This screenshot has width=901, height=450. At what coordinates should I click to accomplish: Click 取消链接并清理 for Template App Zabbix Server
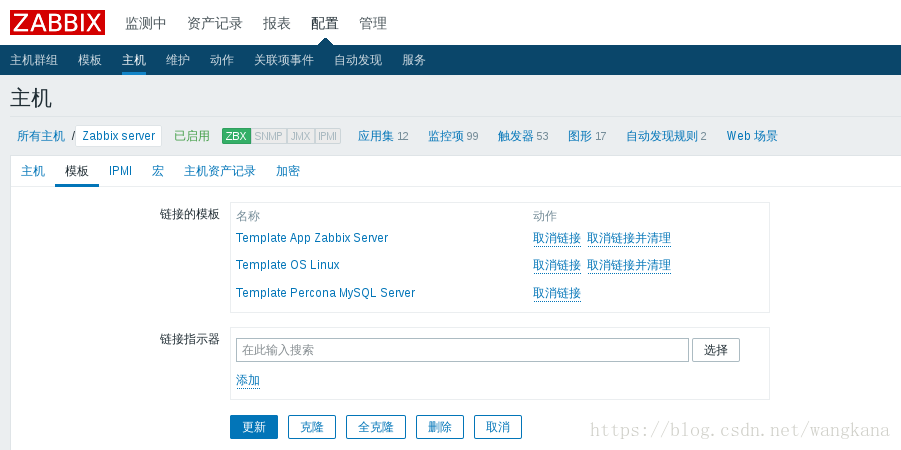coord(629,238)
